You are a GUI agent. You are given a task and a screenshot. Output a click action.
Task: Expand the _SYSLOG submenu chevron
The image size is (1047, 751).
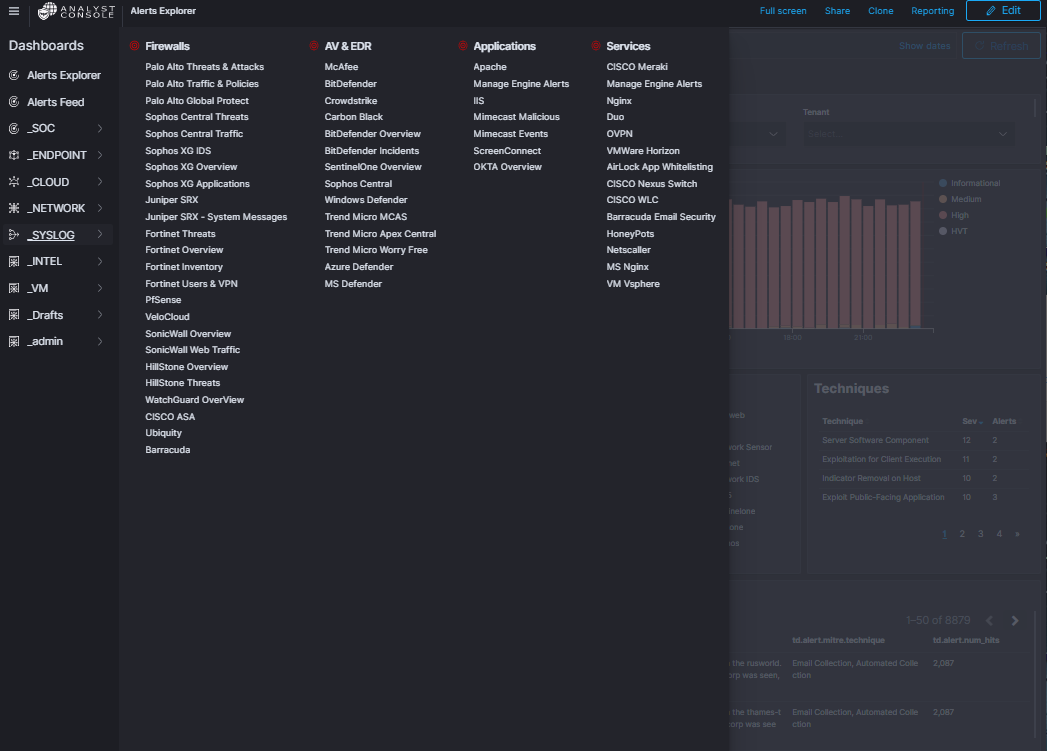click(100, 234)
